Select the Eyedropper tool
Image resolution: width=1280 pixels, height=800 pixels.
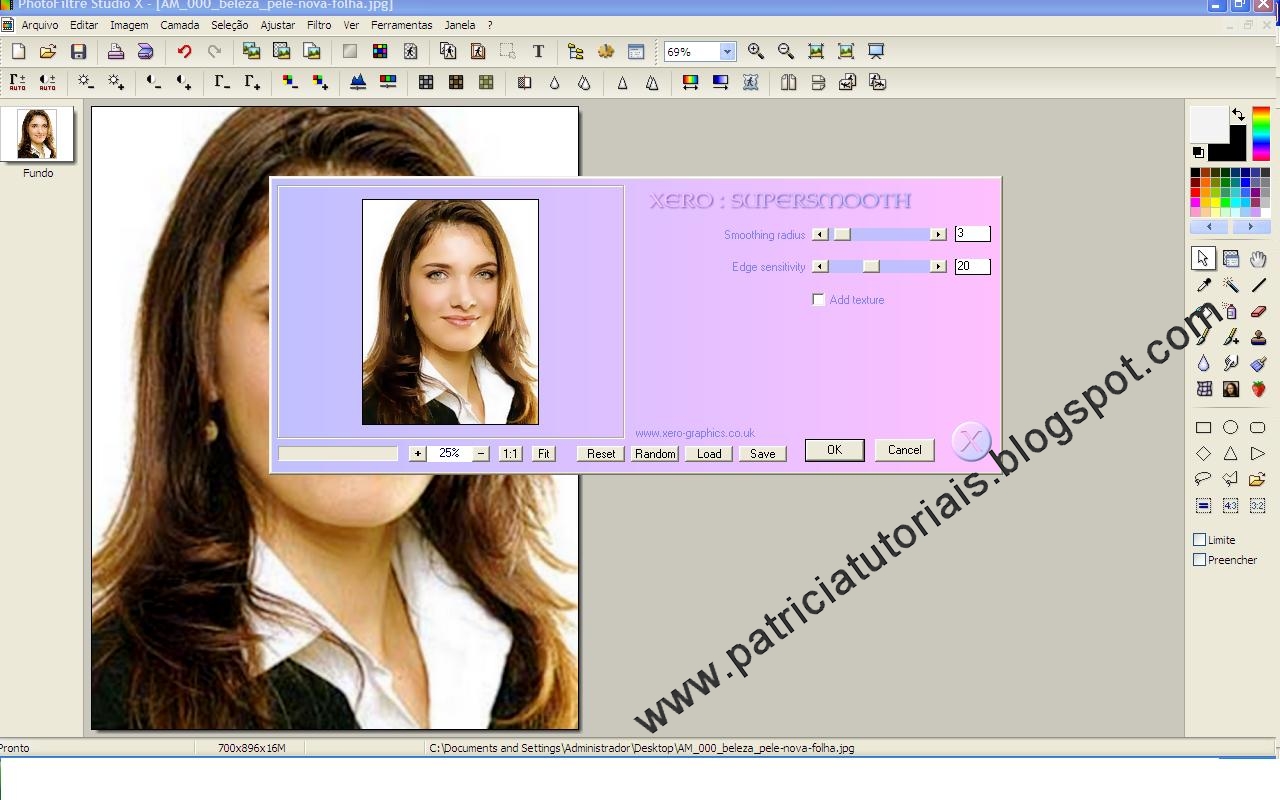(x=1203, y=286)
